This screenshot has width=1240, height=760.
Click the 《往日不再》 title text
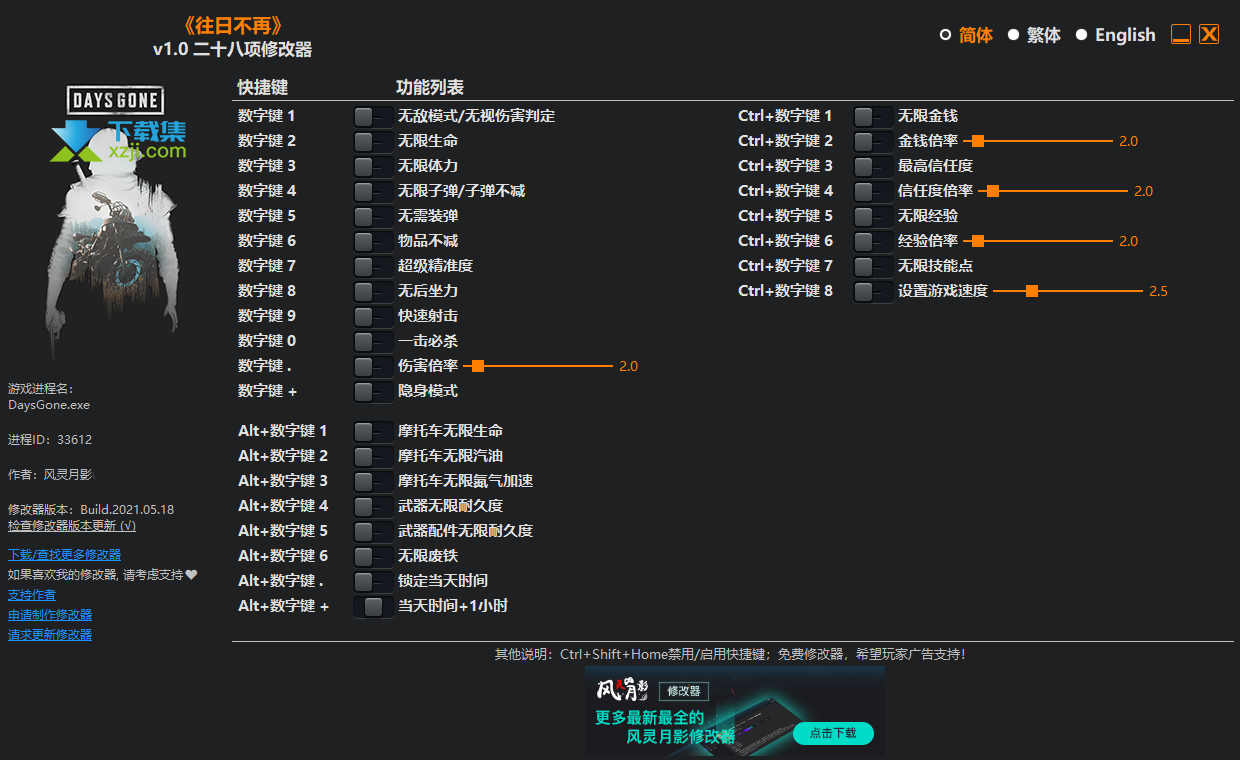pyautogui.click(x=232, y=25)
